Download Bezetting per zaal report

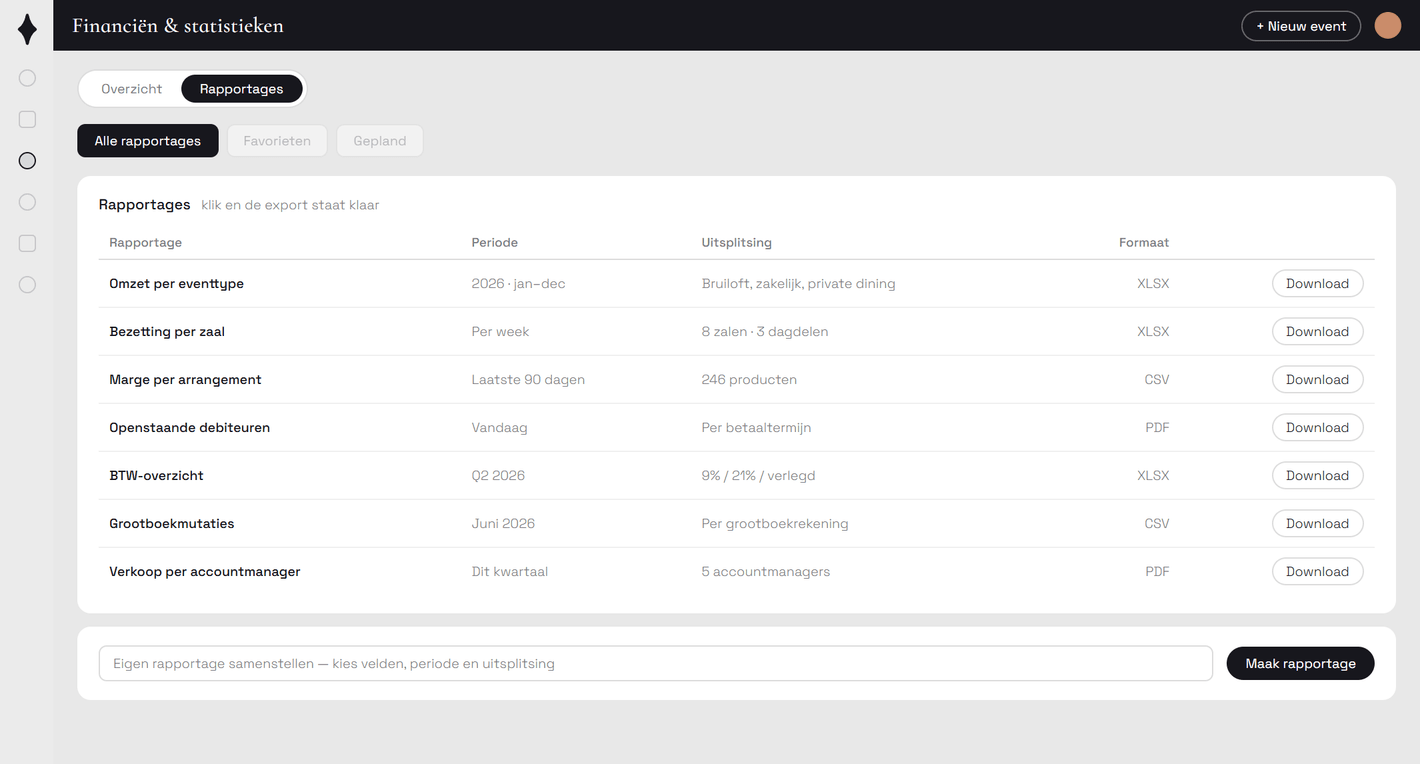pyautogui.click(x=1317, y=332)
